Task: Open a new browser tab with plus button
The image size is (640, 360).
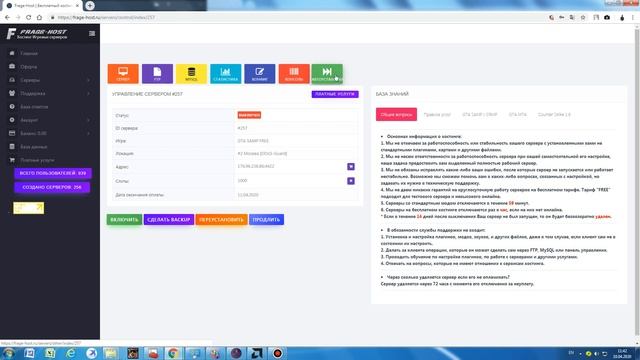Action: (90, 5)
